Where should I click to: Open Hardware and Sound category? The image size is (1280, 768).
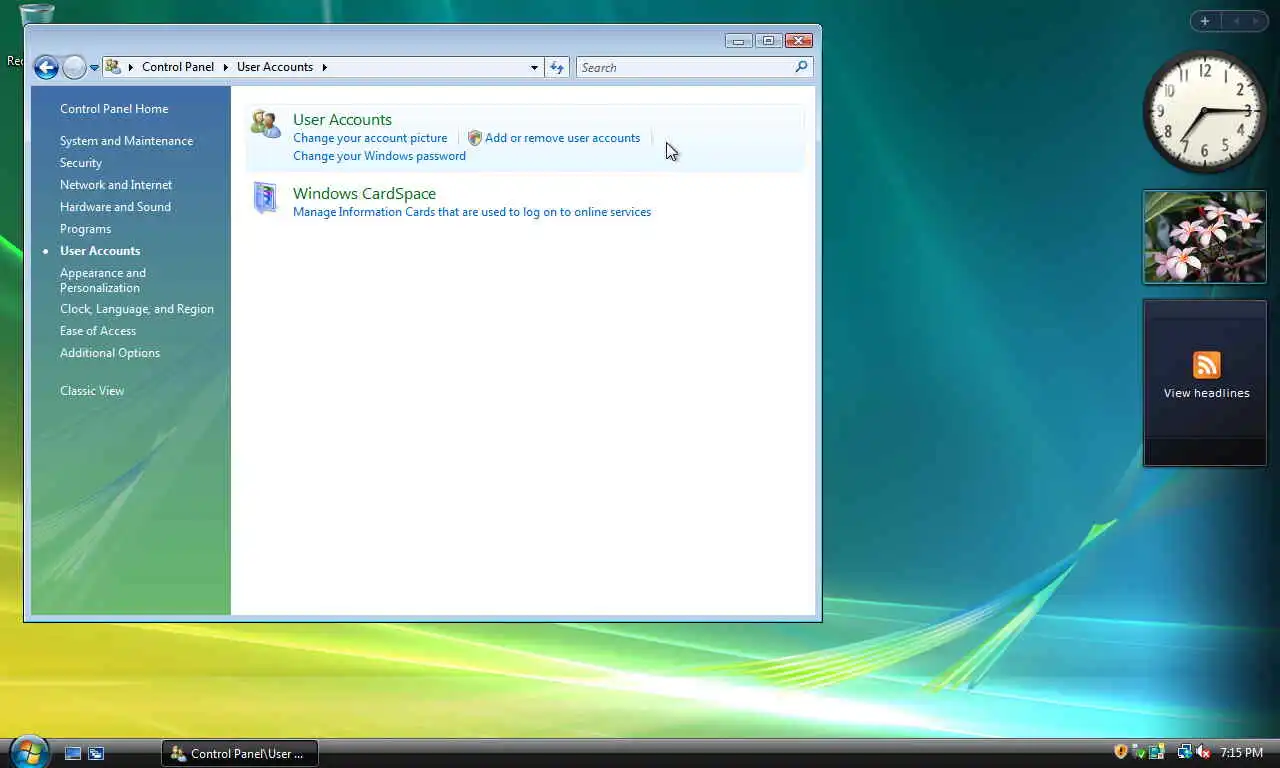tap(115, 207)
